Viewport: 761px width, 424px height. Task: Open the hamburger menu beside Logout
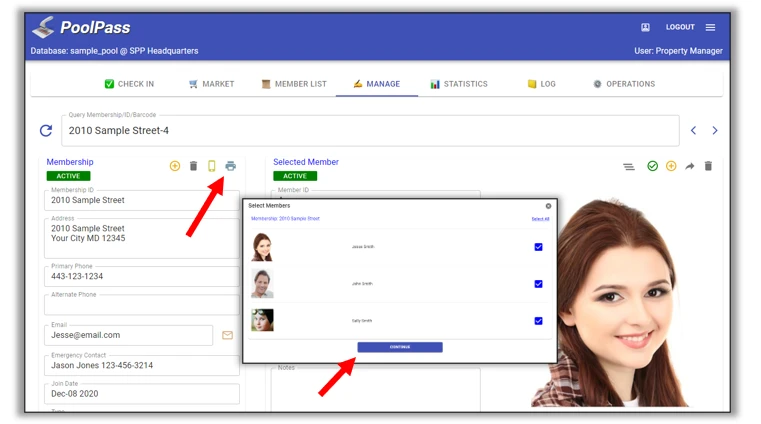(710, 27)
